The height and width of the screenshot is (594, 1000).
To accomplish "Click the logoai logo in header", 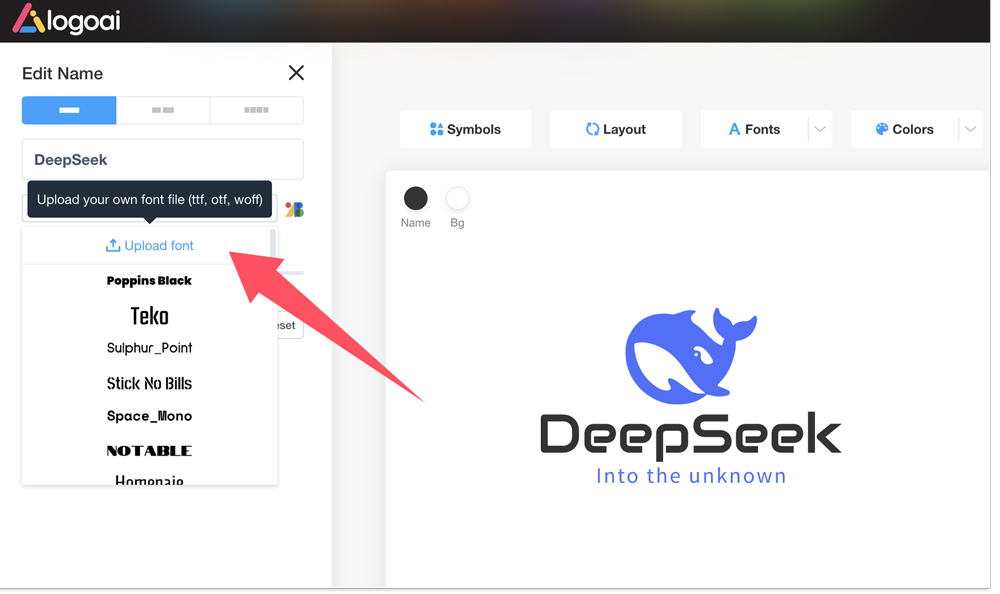I will tap(66, 20).
